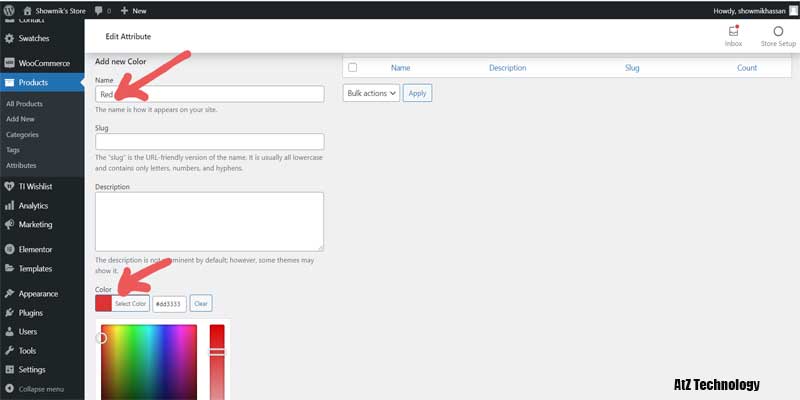Collapse the admin sidebar menu
This screenshot has height=400, width=800.
pos(34,388)
